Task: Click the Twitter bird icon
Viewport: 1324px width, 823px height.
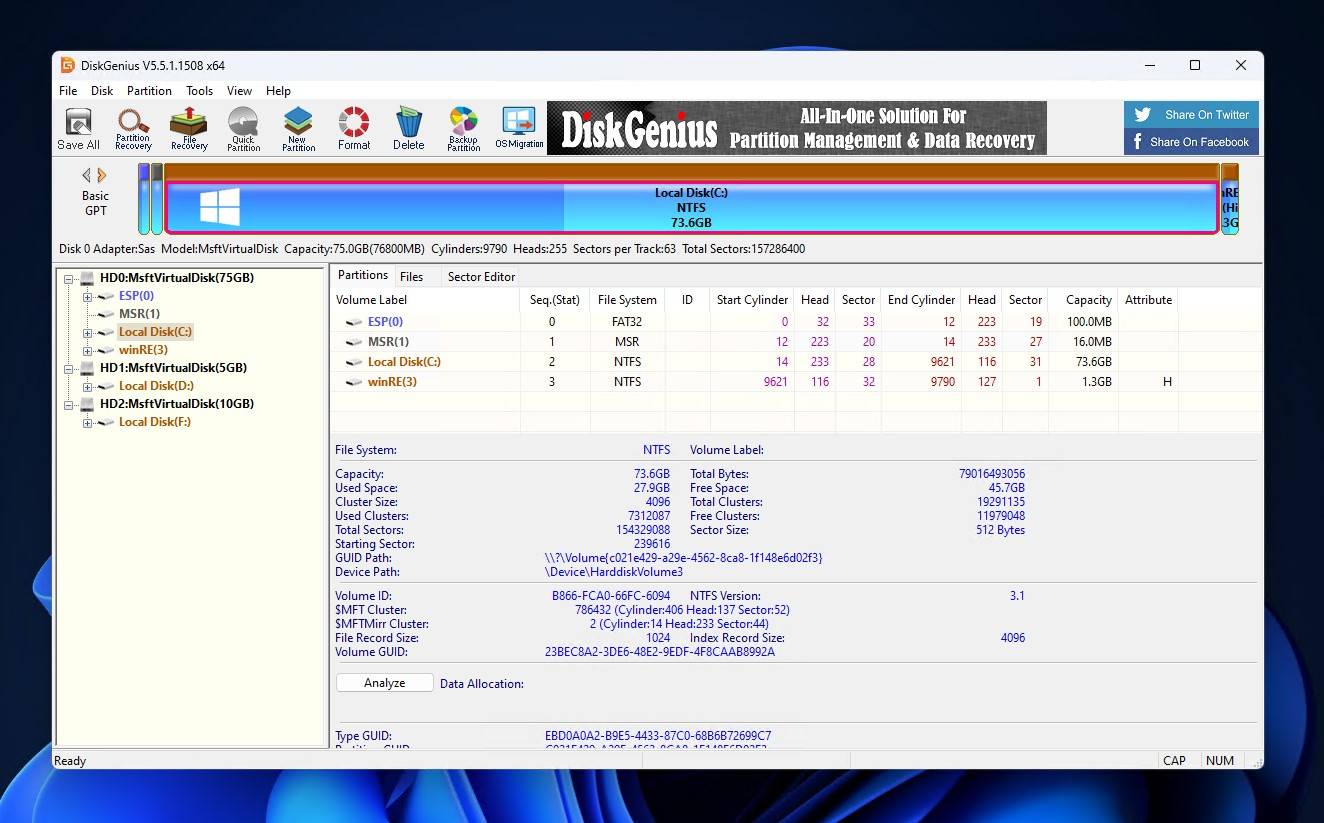Action: tap(1143, 114)
